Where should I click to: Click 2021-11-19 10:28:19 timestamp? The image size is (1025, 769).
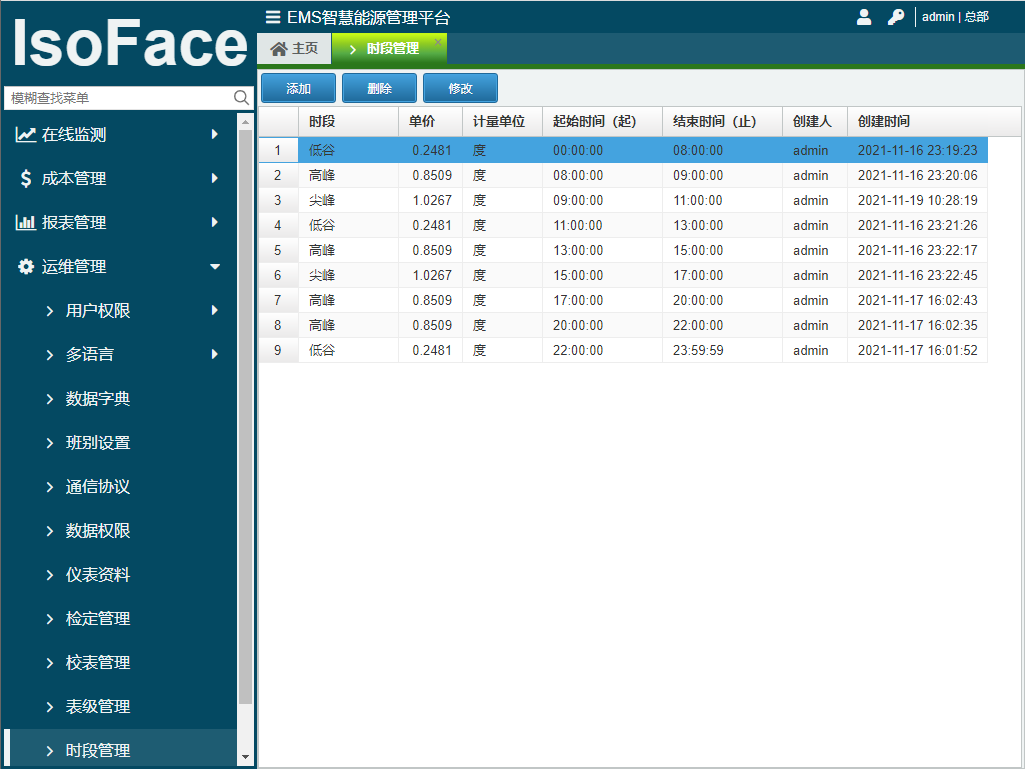(917, 200)
